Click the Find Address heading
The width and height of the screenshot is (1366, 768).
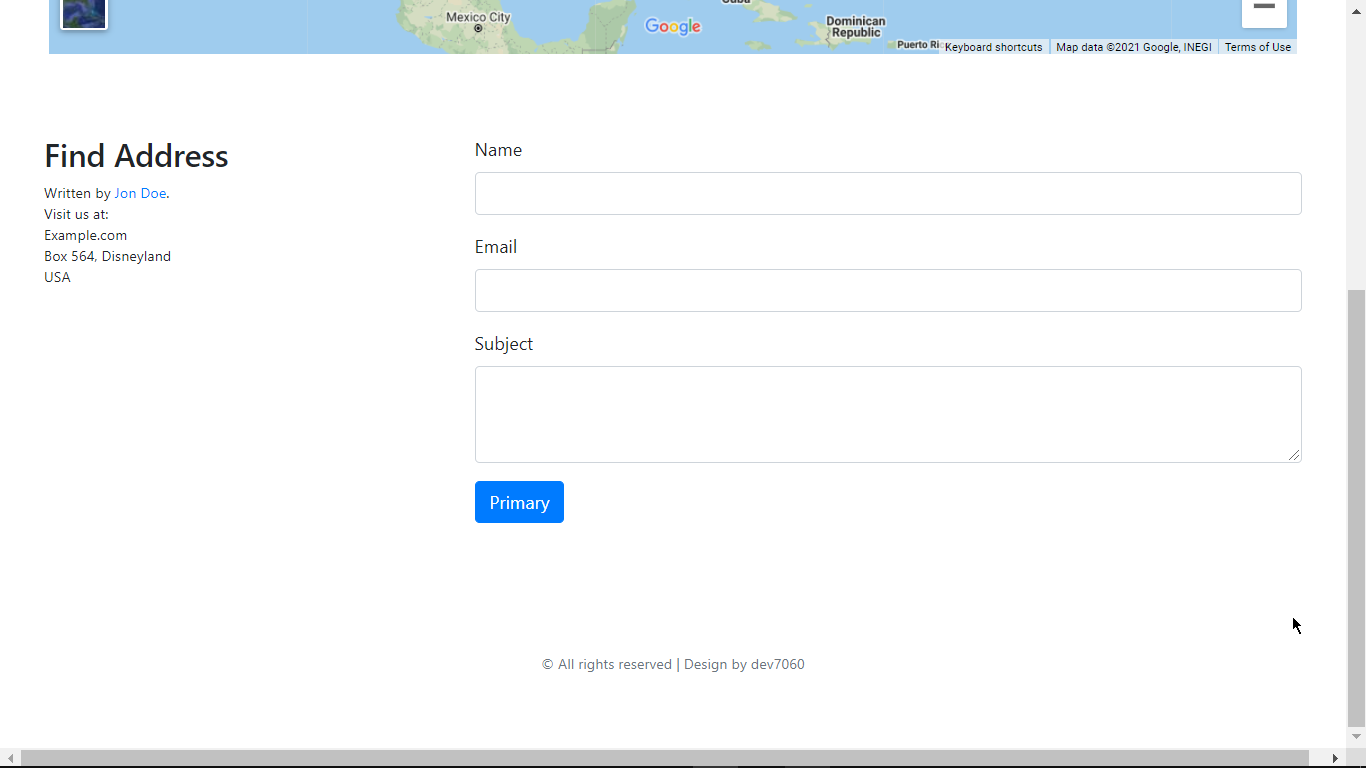tap(136, 156)
